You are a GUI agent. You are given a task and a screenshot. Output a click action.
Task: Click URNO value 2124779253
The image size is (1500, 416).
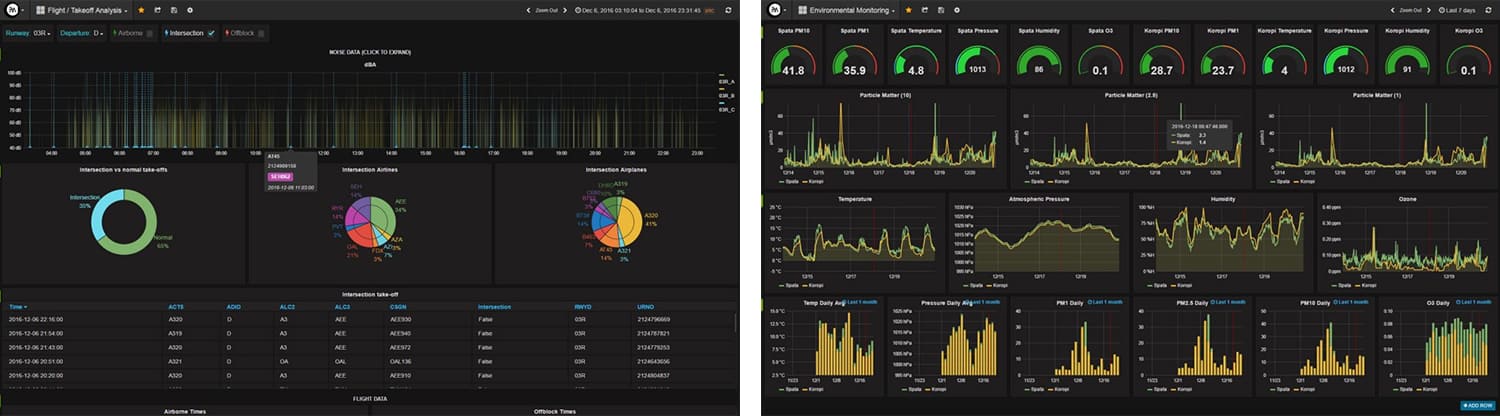pos(653,347)
